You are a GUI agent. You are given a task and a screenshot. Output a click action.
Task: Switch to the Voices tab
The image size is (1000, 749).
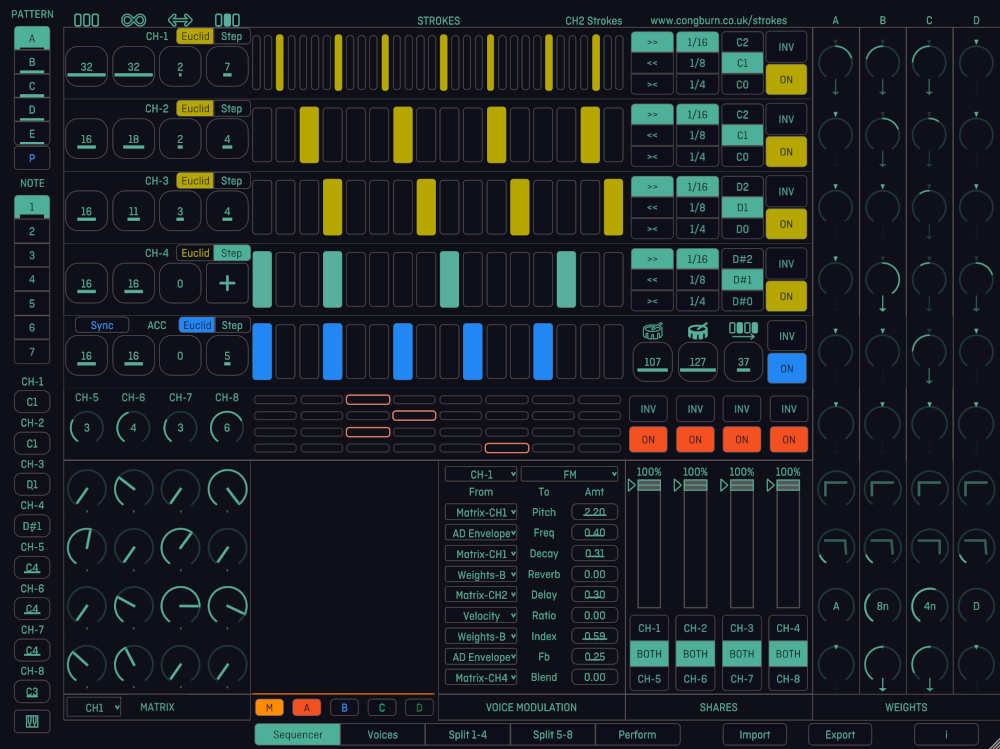click(382, 734)
